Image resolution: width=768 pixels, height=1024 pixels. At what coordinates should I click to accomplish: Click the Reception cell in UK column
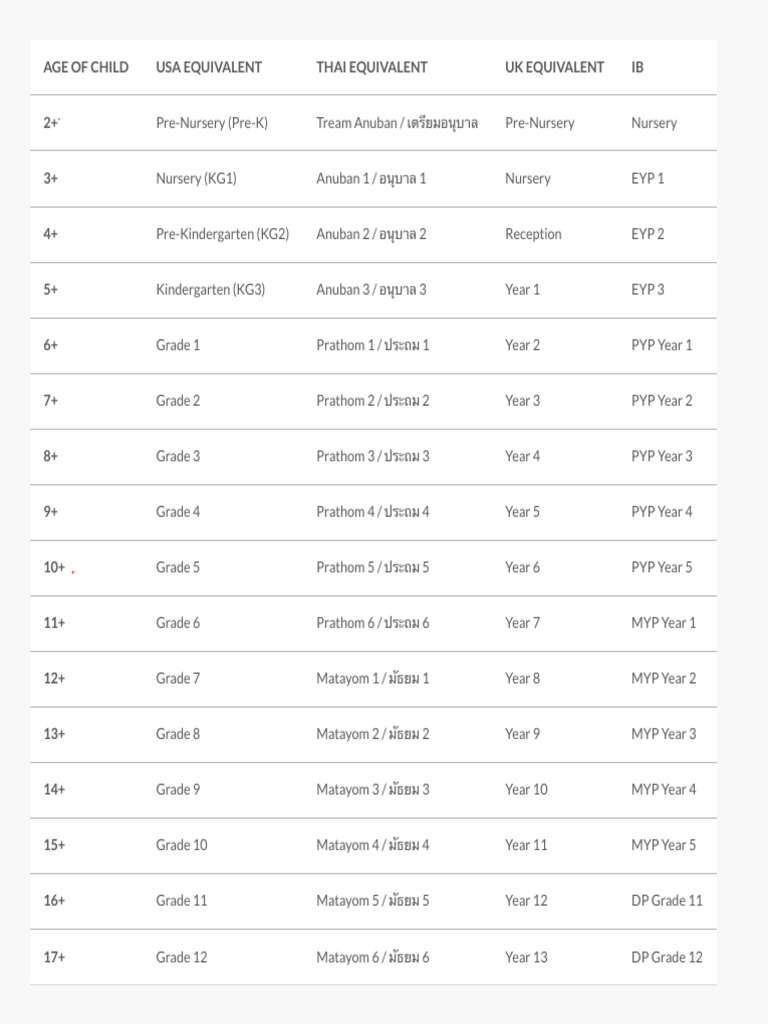tap(533, 234)
